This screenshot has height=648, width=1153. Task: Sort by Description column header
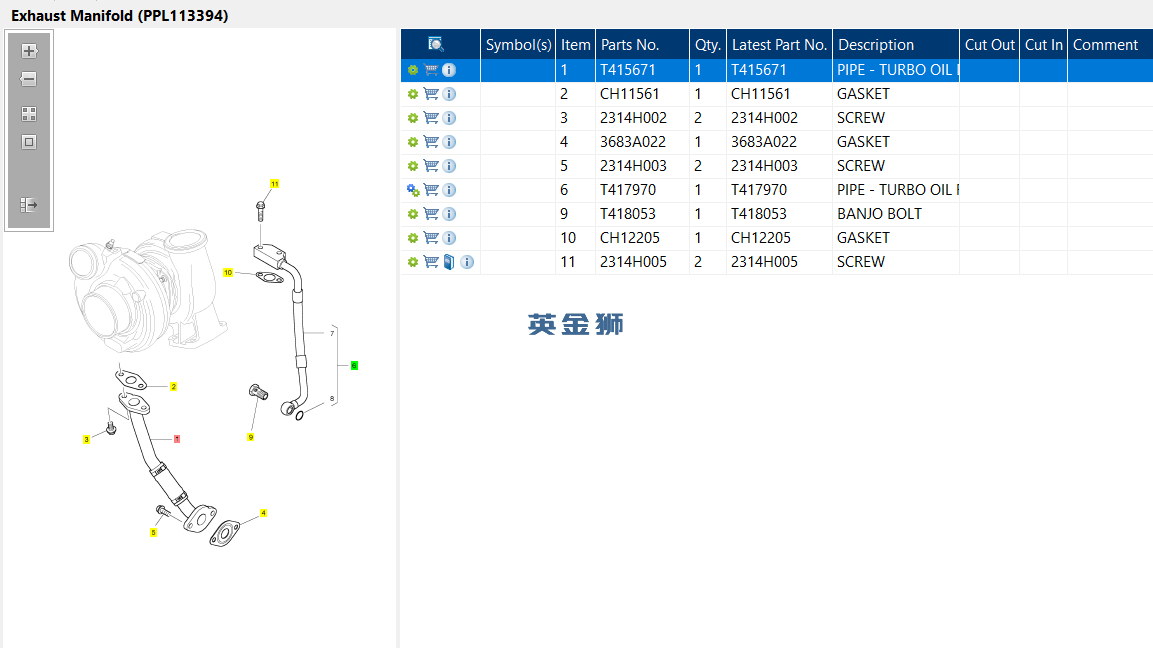point(896,45)
